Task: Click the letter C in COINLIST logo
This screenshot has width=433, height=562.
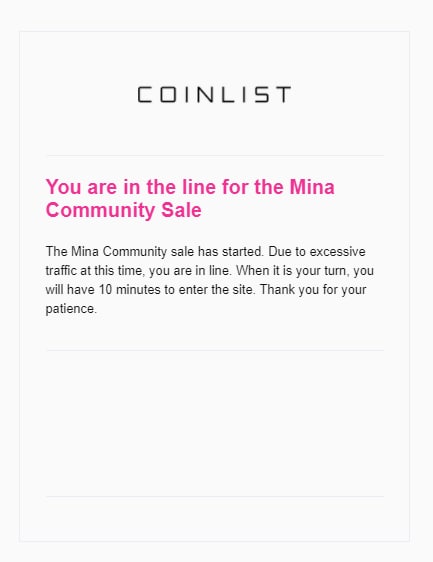Action: click(x=145, y=95)
